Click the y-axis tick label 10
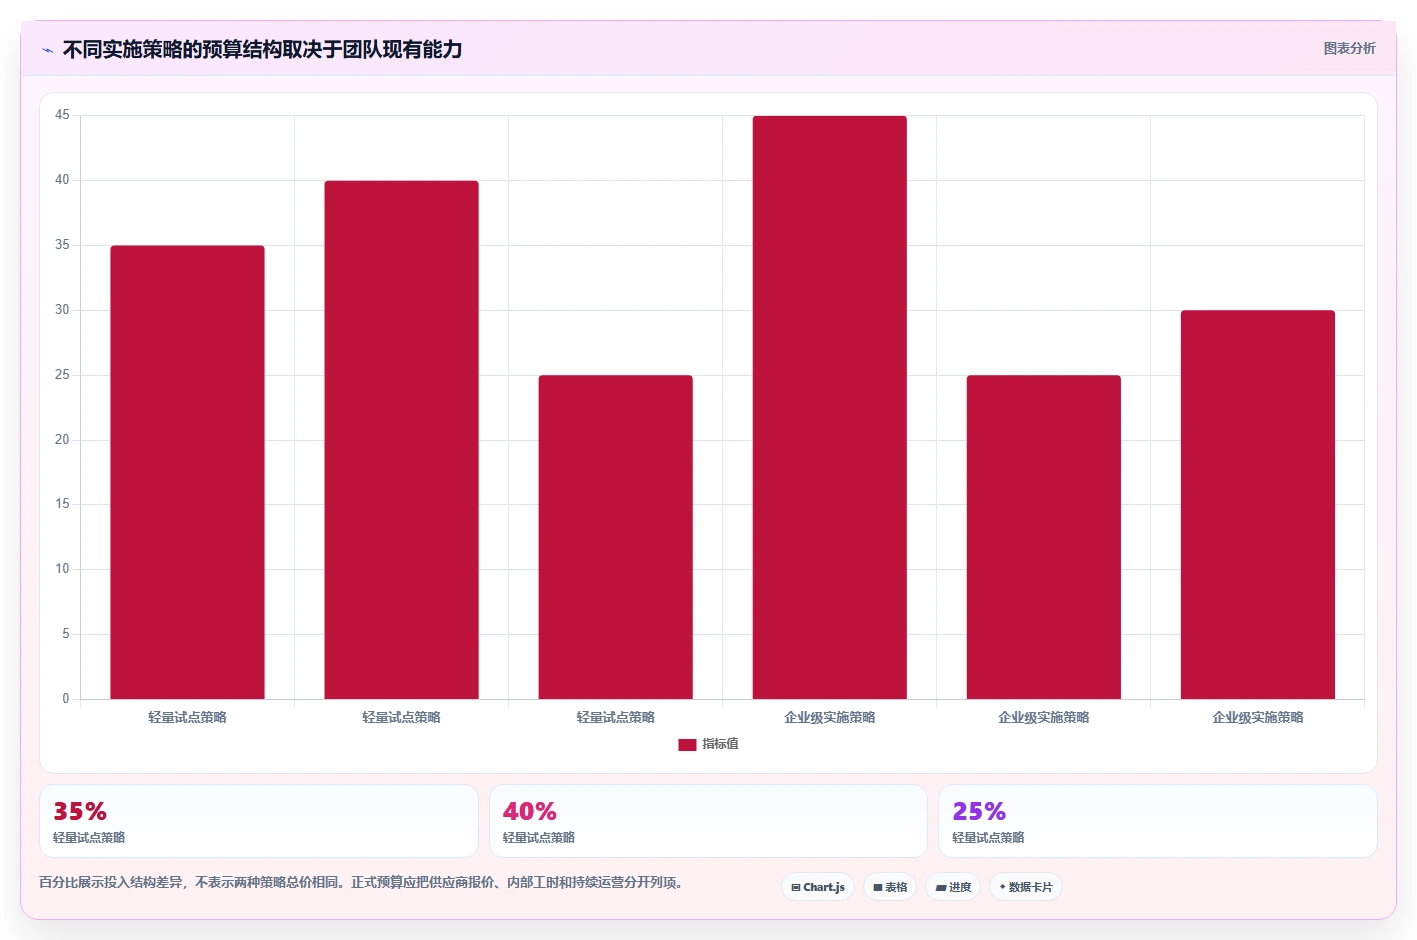Viewport: 1417px width, 940px height. pyautogui.click(x=62, y=569)
